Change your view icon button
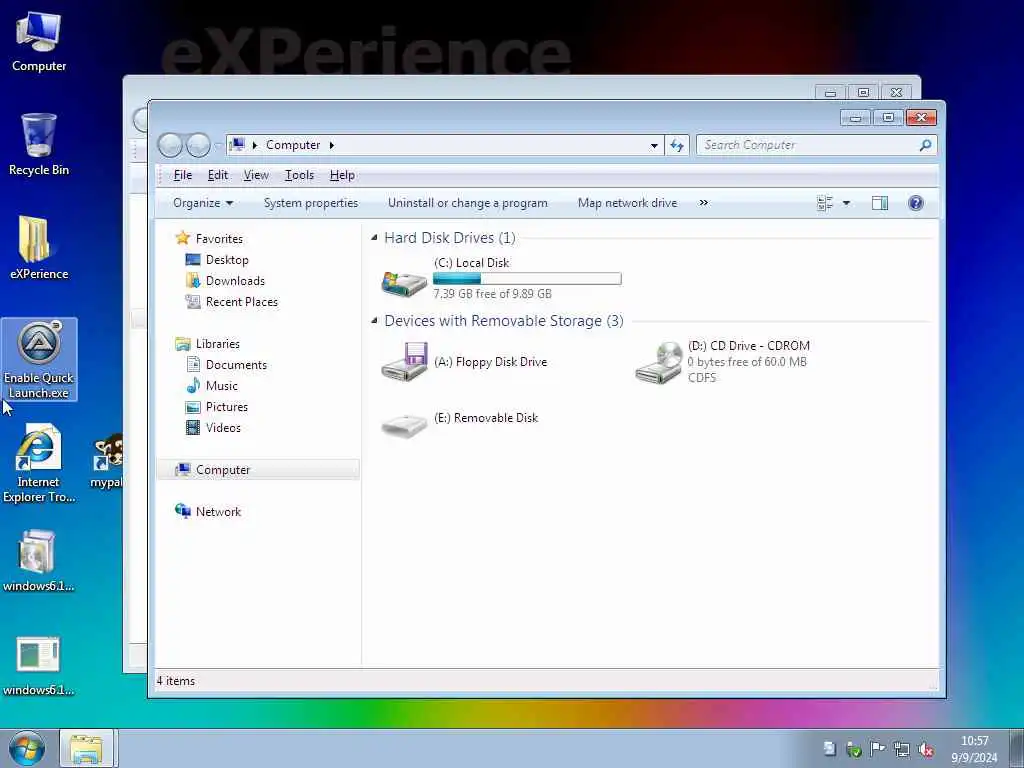 pos(825,203)
